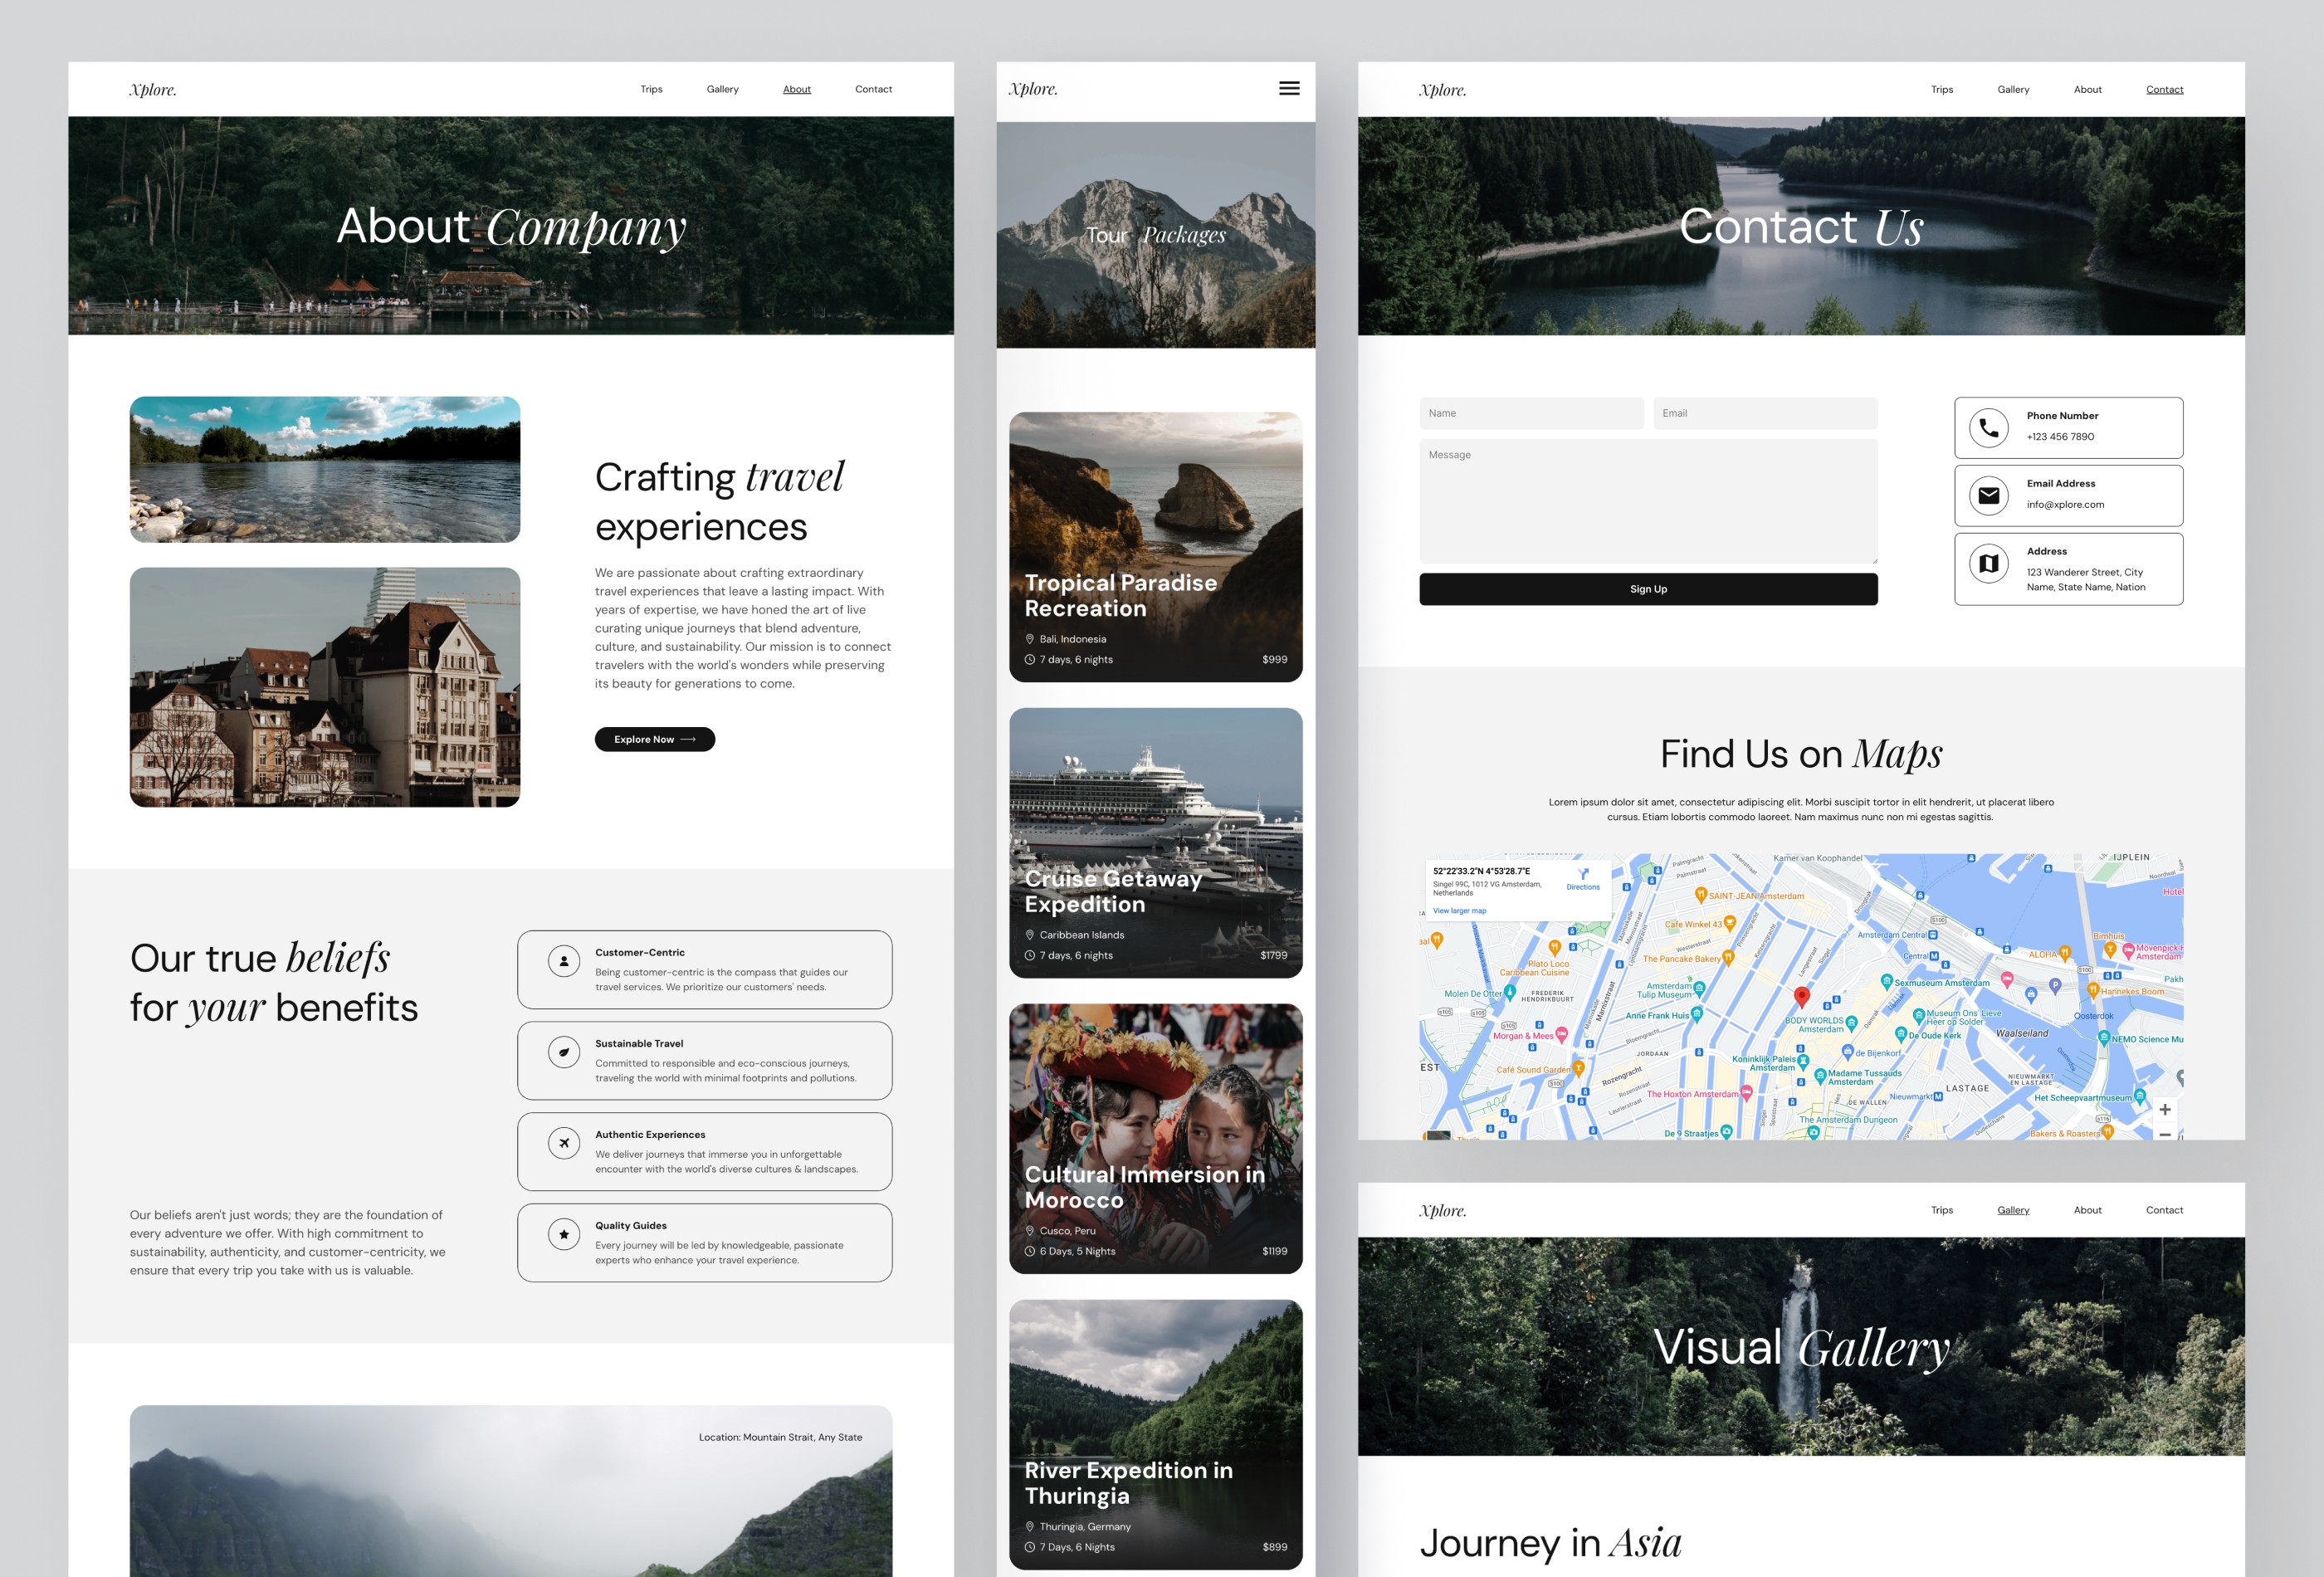The image size is (2324, 1577).
Task: Click the red marker pin on the Amsterdam map
Action: coord(1803,997)
